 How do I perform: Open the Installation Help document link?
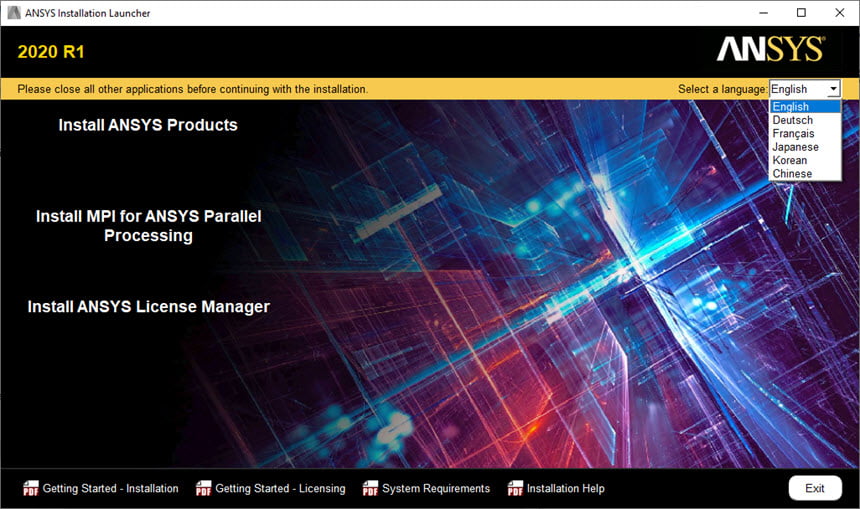point(565,488)
